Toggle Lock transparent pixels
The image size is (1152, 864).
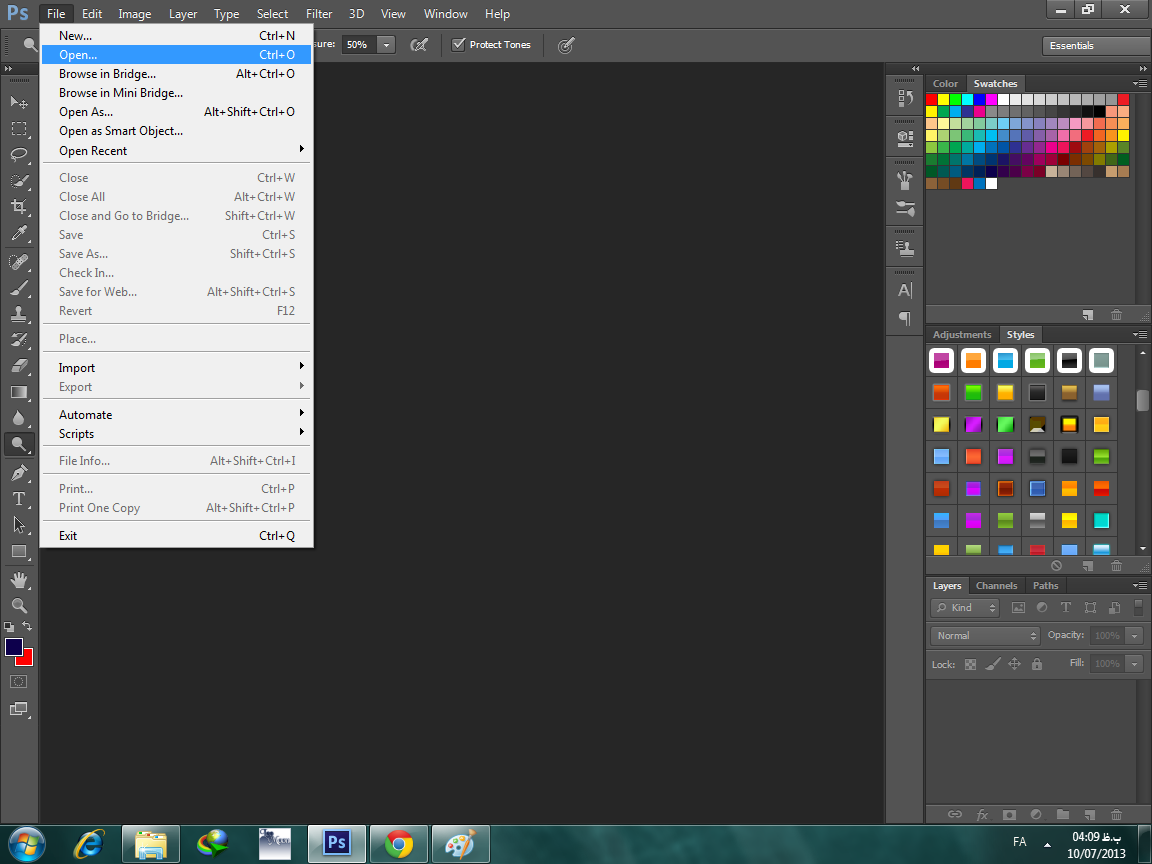click(971, 664)
